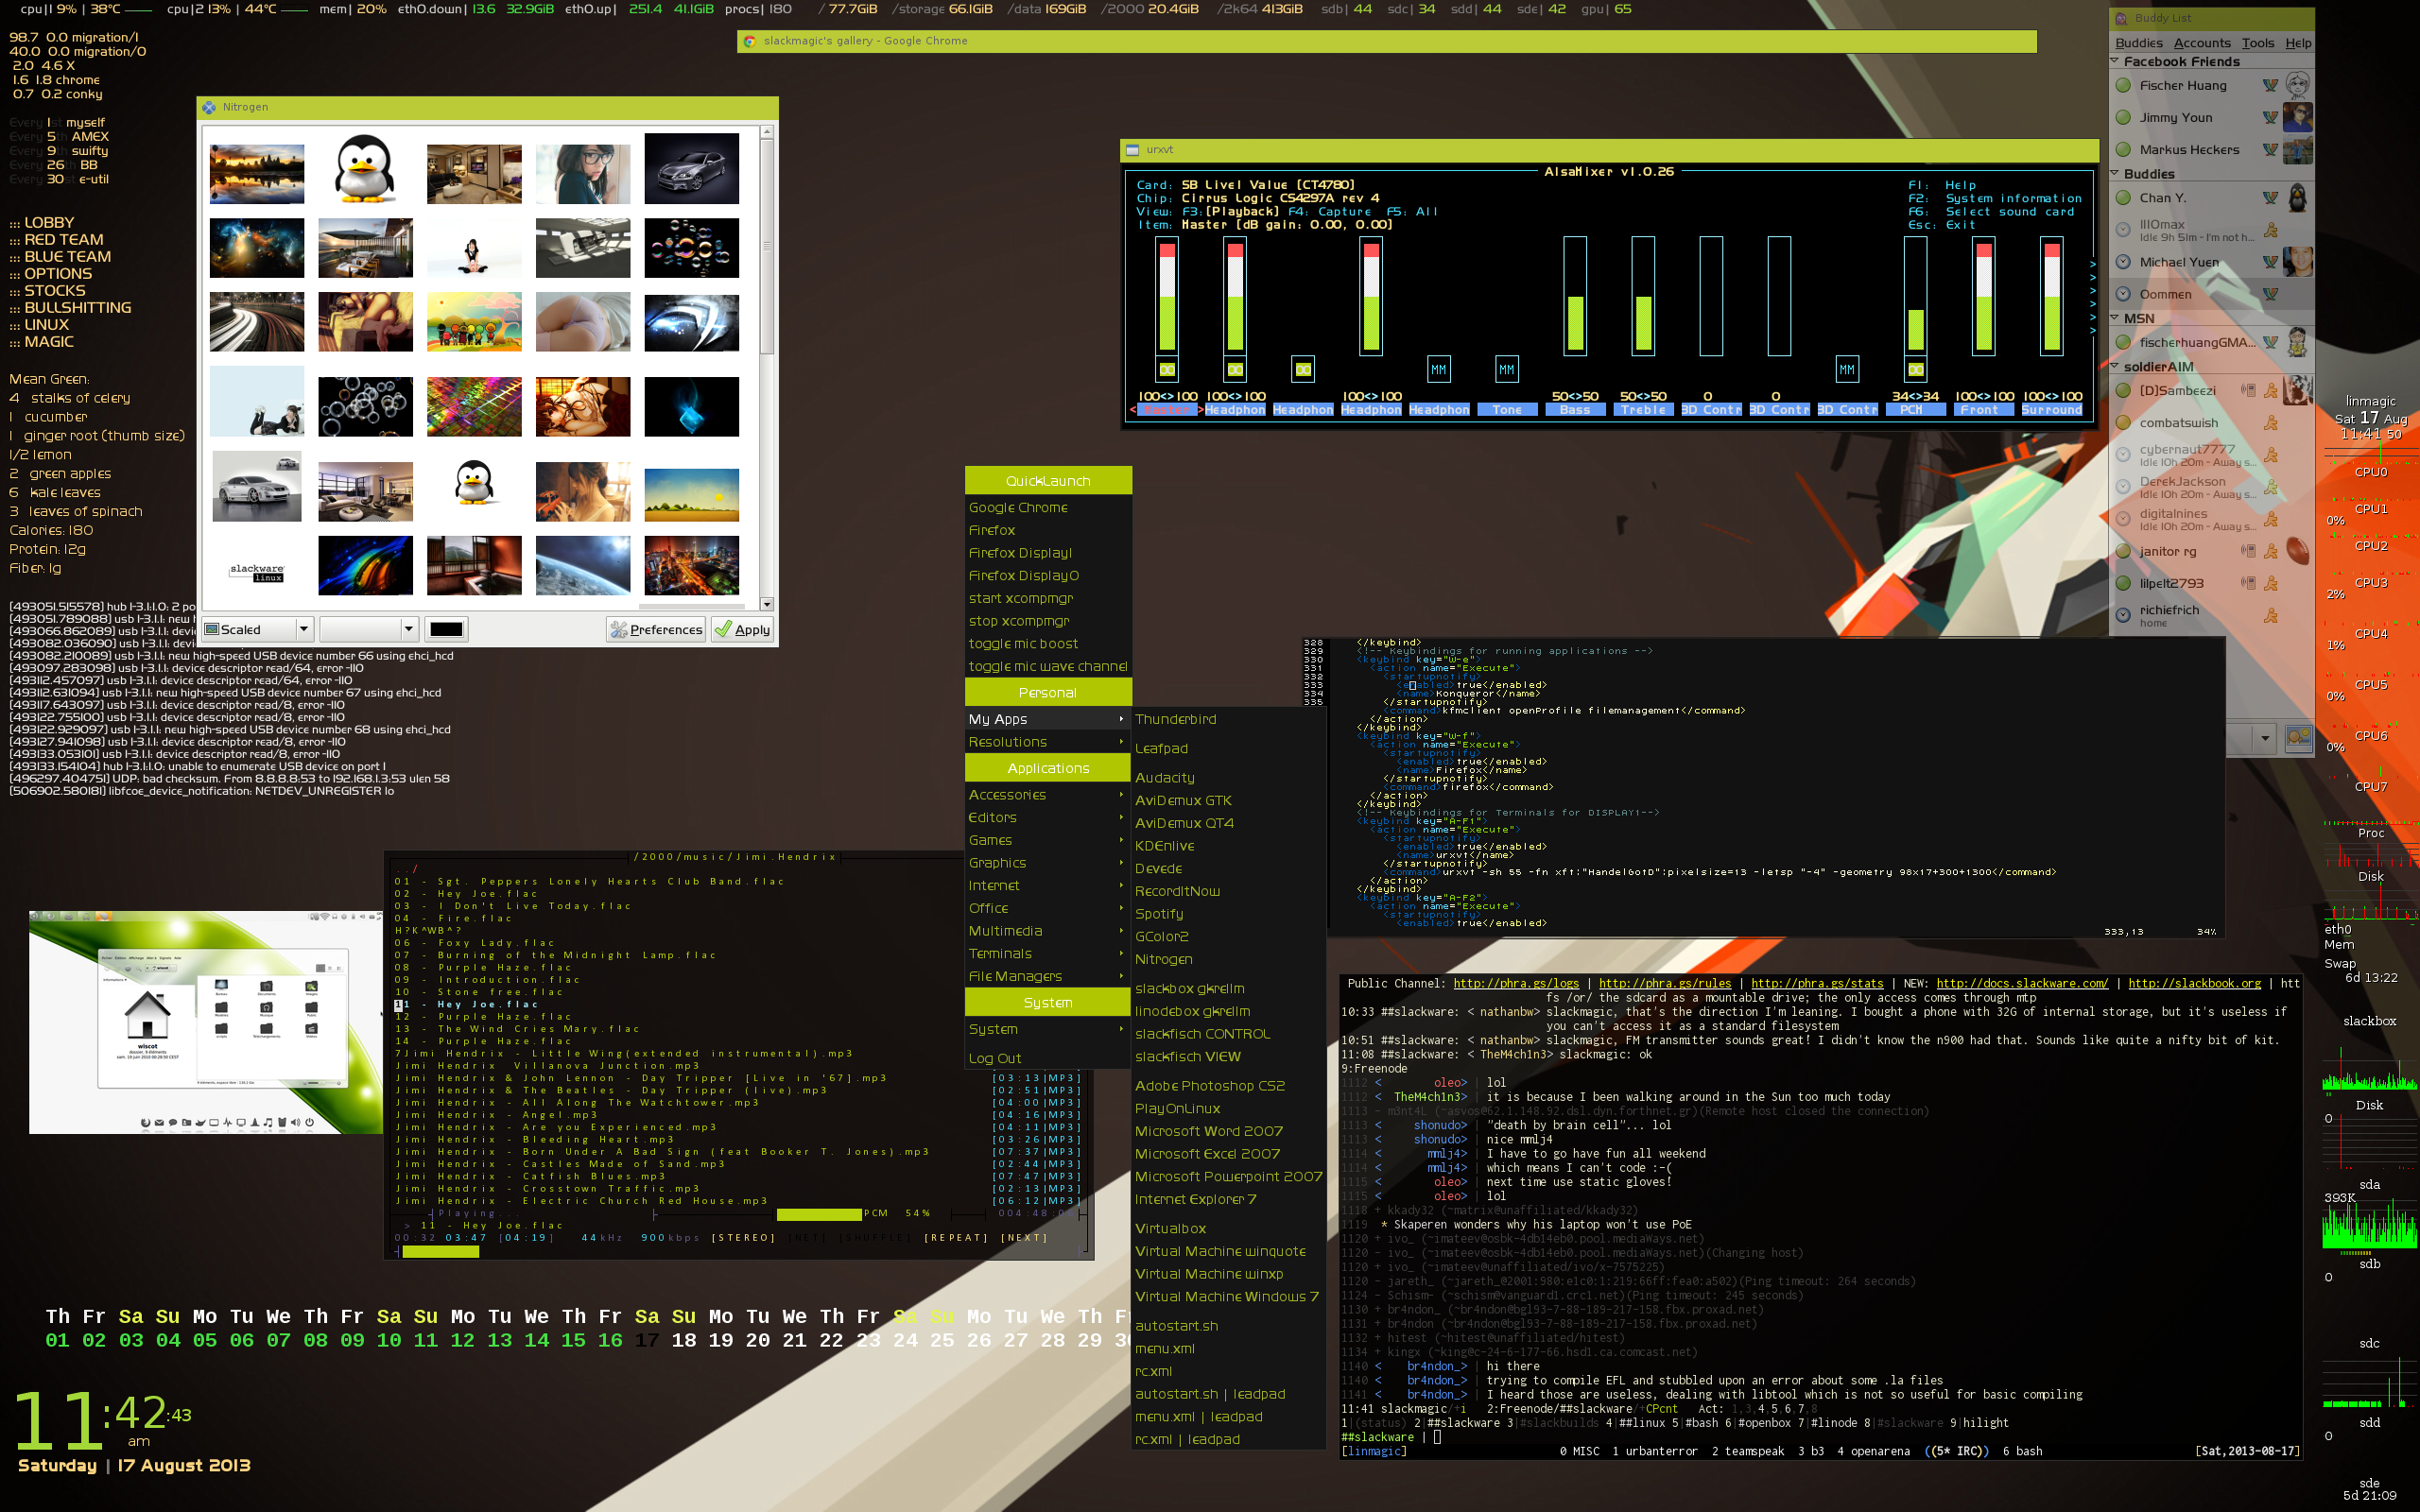Click the black background color swatch in Nitrogen
This screenshot has height=1512, width=2420.
click(x=446, y=629)
